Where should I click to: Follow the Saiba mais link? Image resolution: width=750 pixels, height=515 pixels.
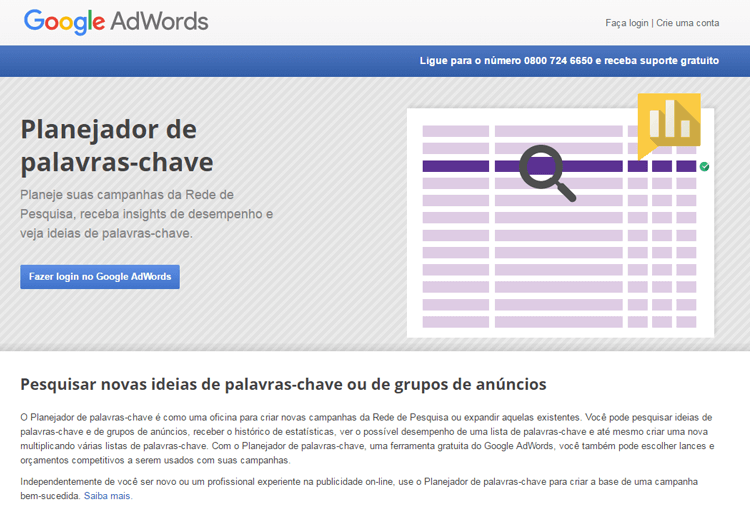107,495
